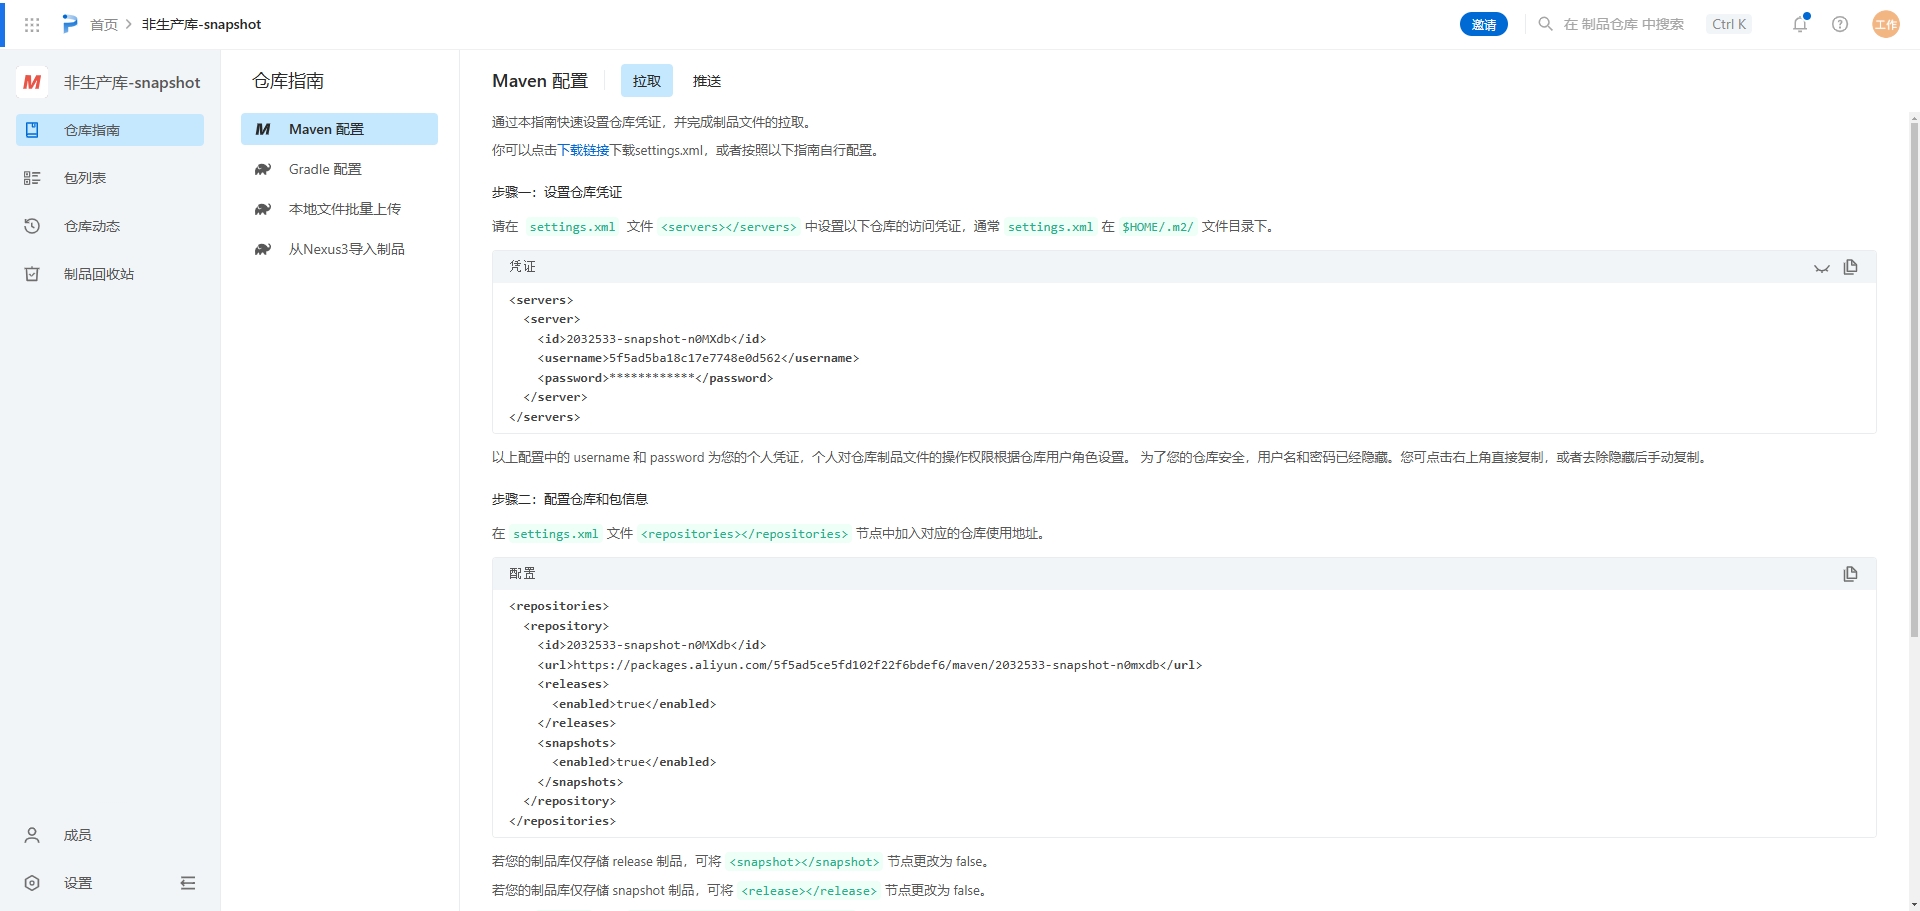Click the password line in credentials code

[x=655, y=378]
